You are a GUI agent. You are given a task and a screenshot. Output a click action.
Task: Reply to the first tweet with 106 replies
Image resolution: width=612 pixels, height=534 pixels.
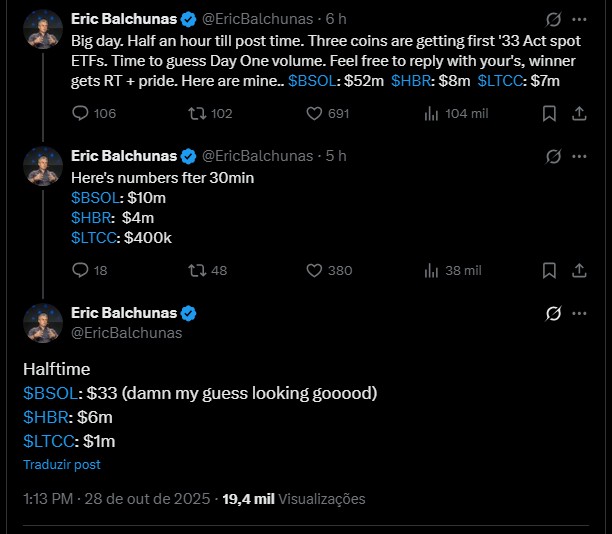tap(83, 114)
